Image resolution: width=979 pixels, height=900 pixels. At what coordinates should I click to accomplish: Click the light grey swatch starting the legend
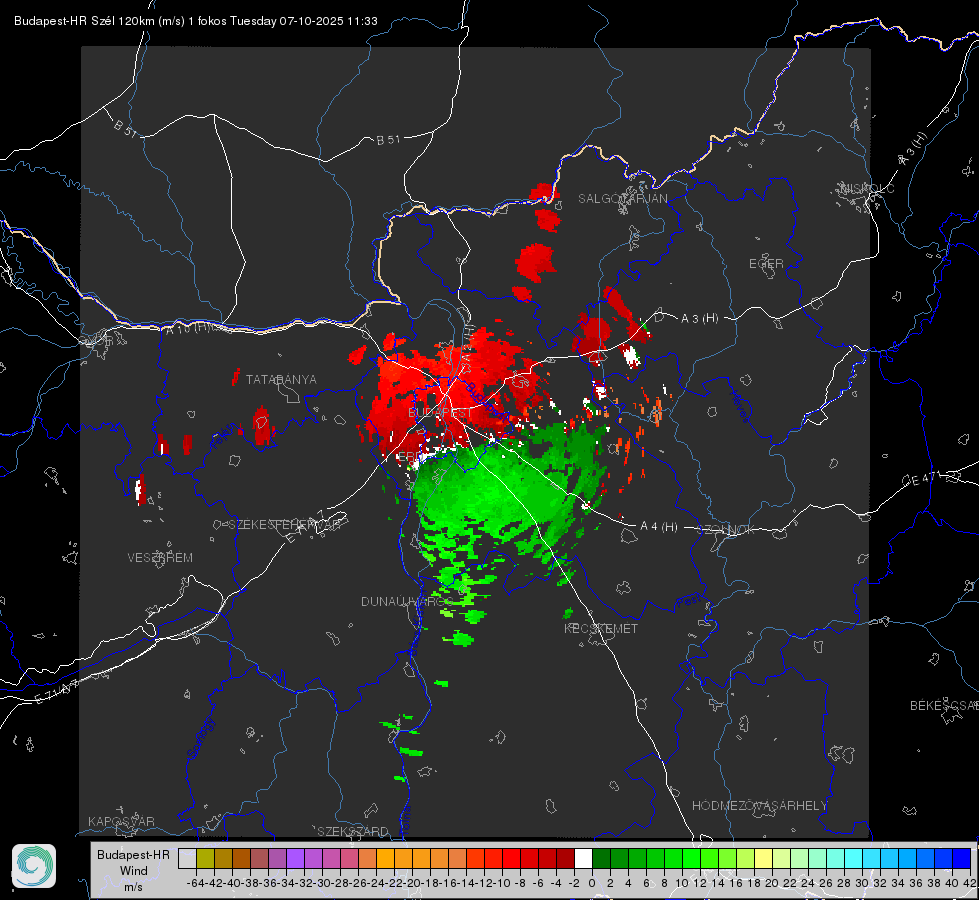click(x=187, y=859)
